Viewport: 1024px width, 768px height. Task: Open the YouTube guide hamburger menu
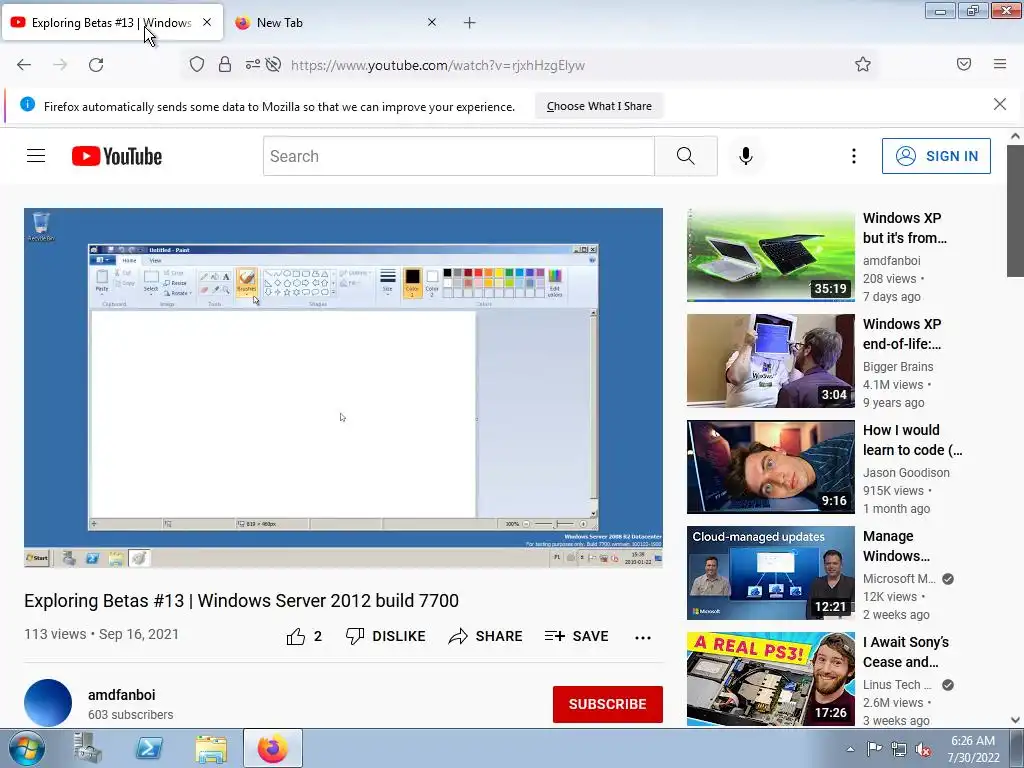tap(36, 156)
